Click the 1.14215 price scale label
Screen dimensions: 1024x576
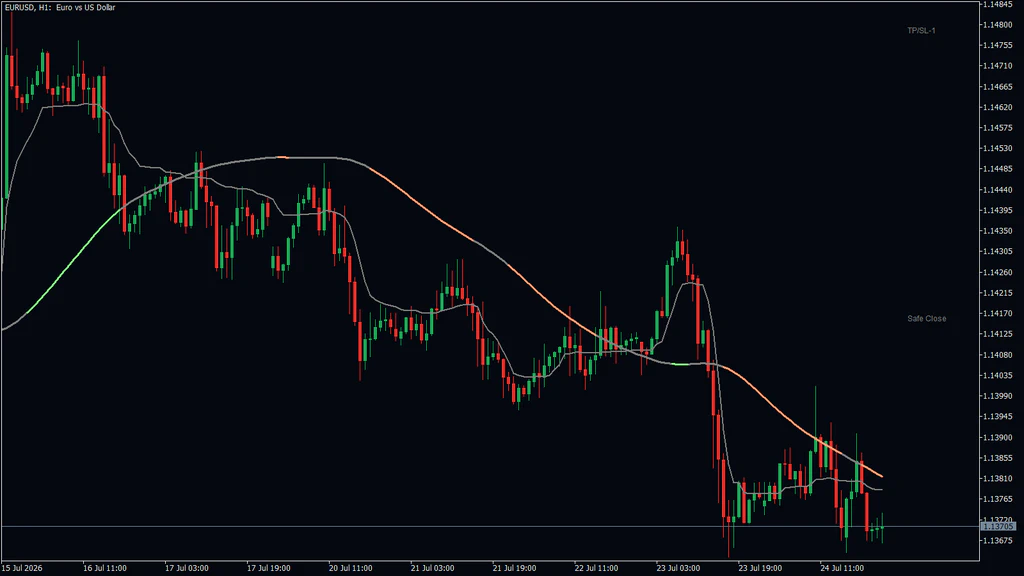click(x=997, y=293)
